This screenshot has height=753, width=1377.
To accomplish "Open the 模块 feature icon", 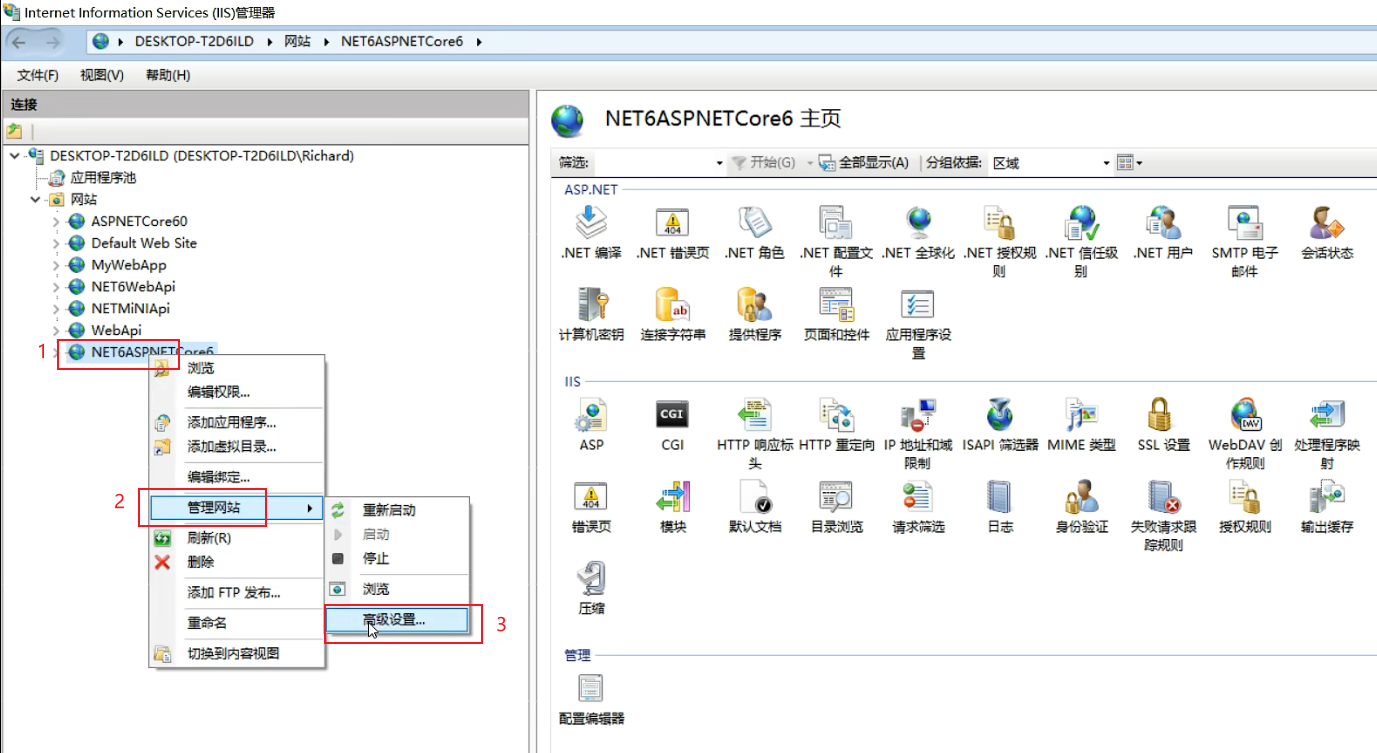I will (672, 496).
